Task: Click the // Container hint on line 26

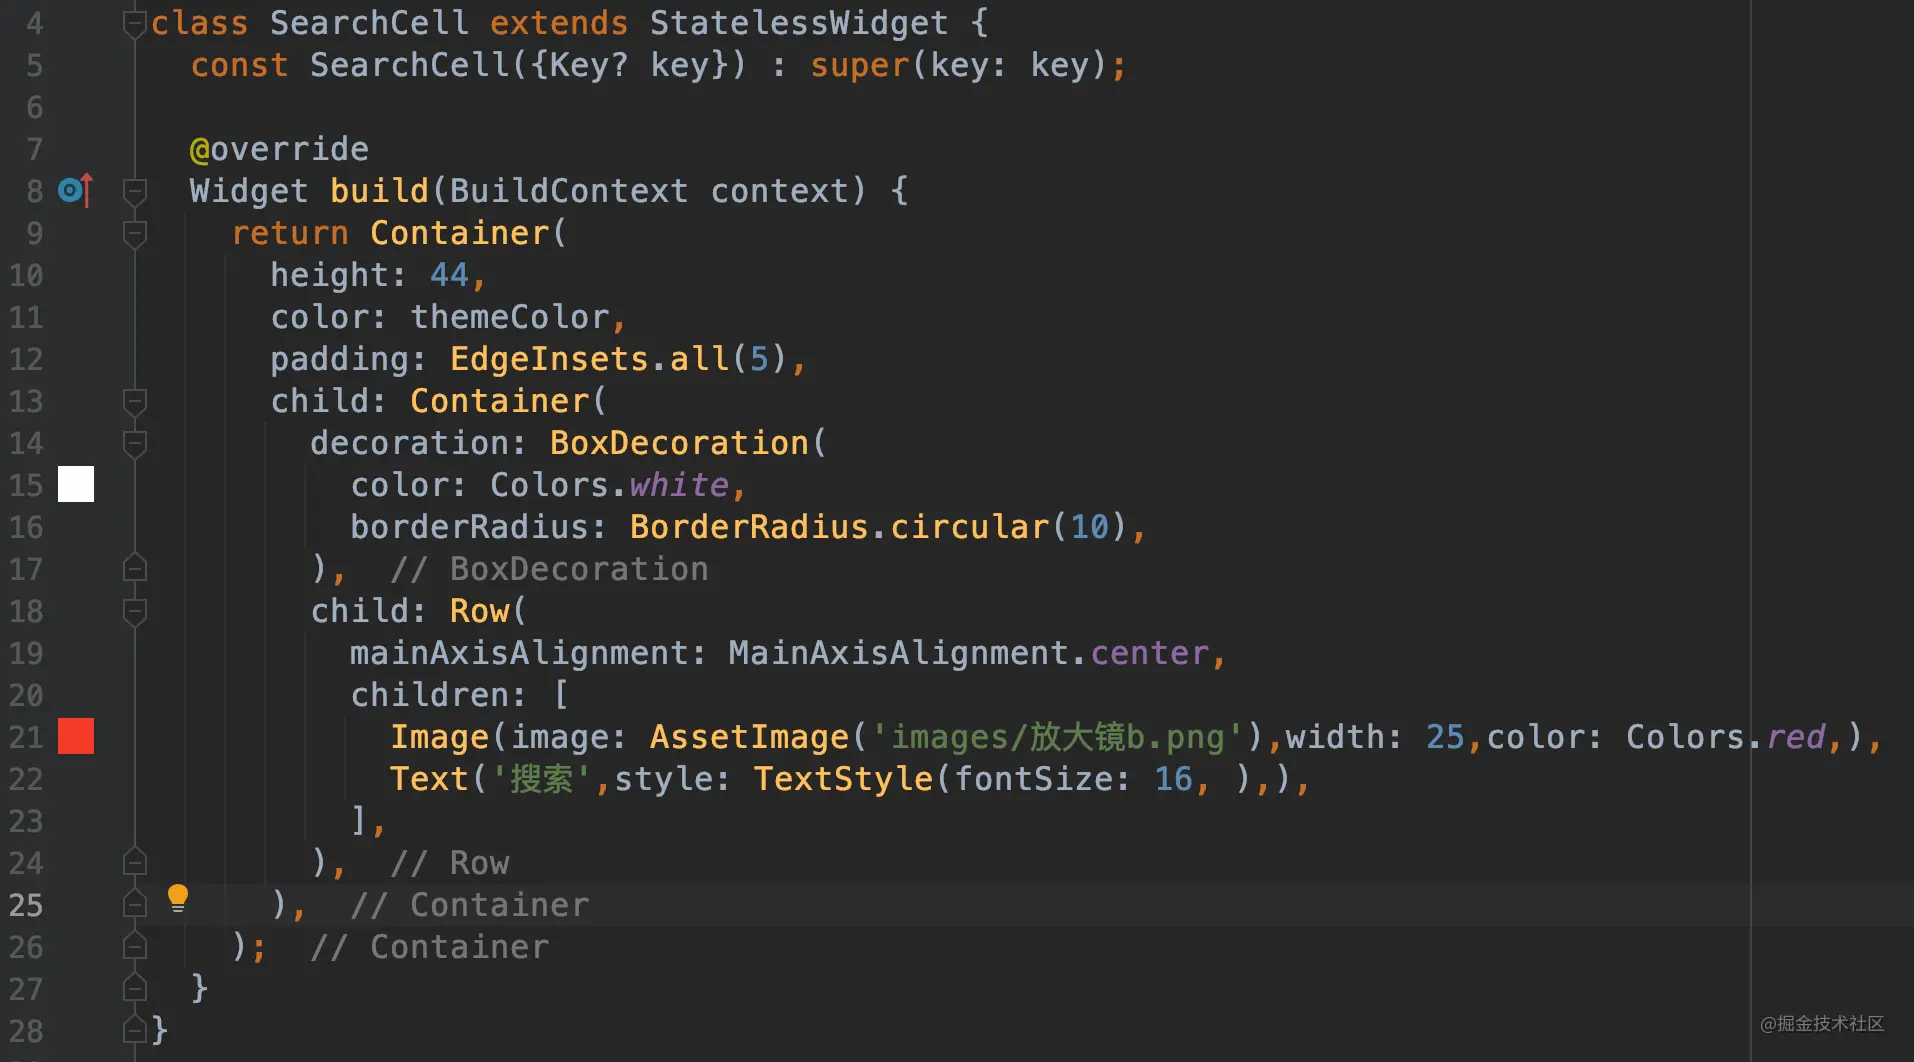Action: (430, 947)
